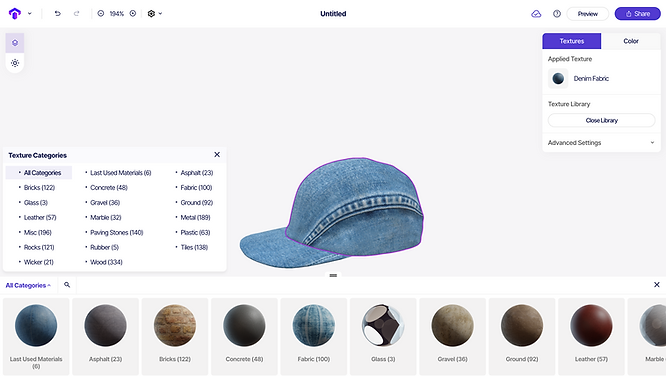The height and width of the screenshot is (376, 666).
Task: Choose Misc (196) category
Action: pyautogui.click(x=37, y=232)
